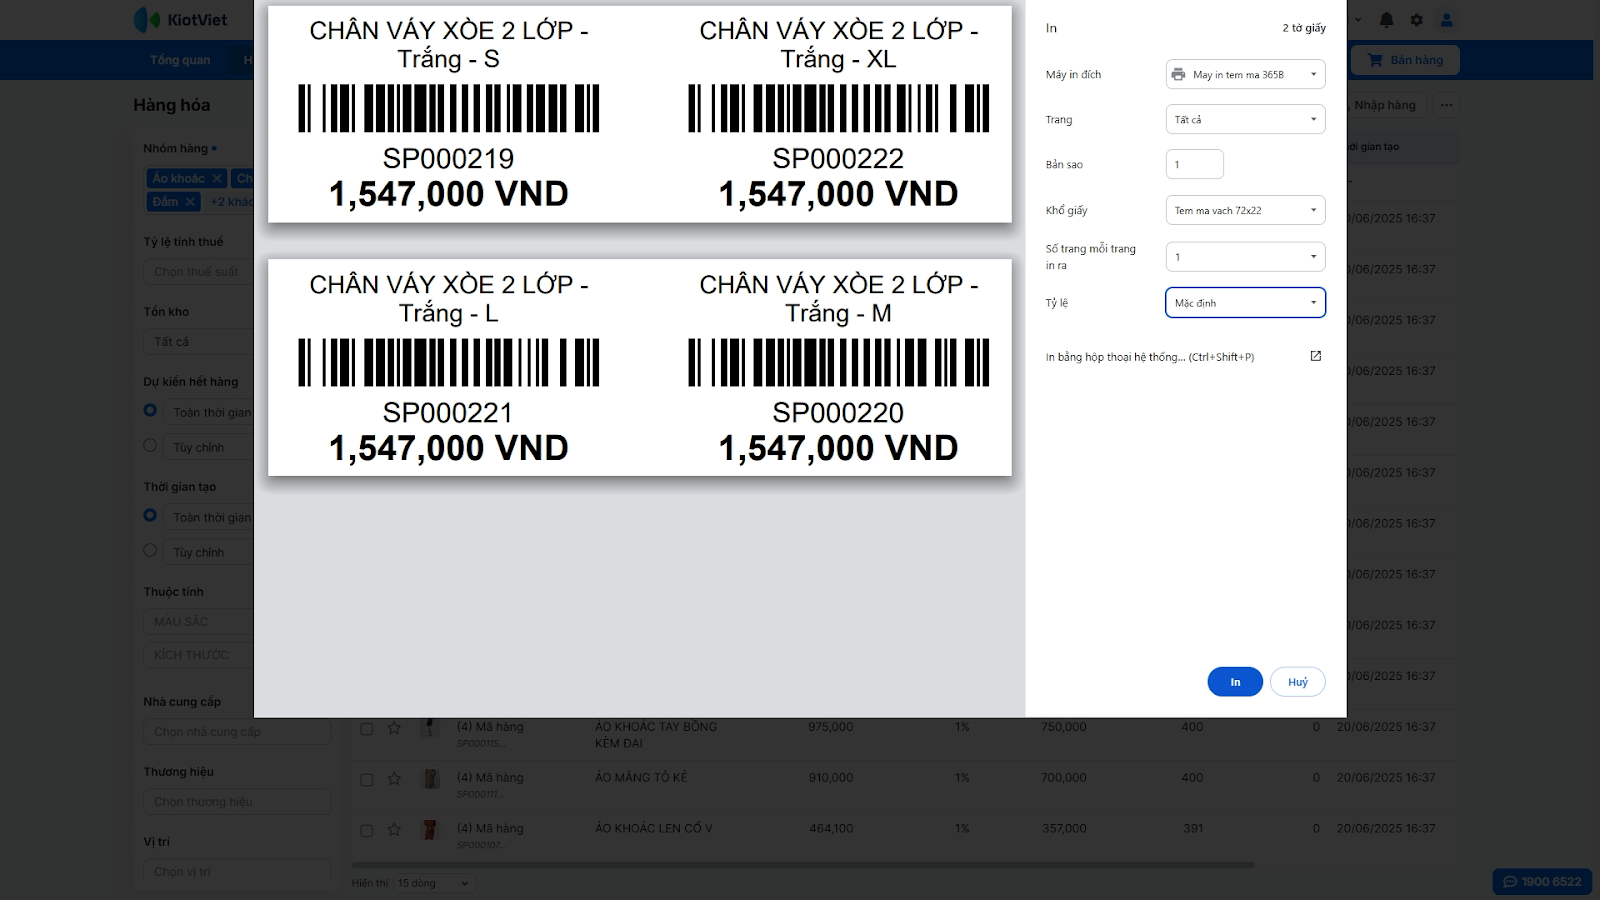Click product name ÁO KHOÁC TAY BỒNG KÈM ĐAI
This screenshot has width=1600, height=900.
pos(656,735)
